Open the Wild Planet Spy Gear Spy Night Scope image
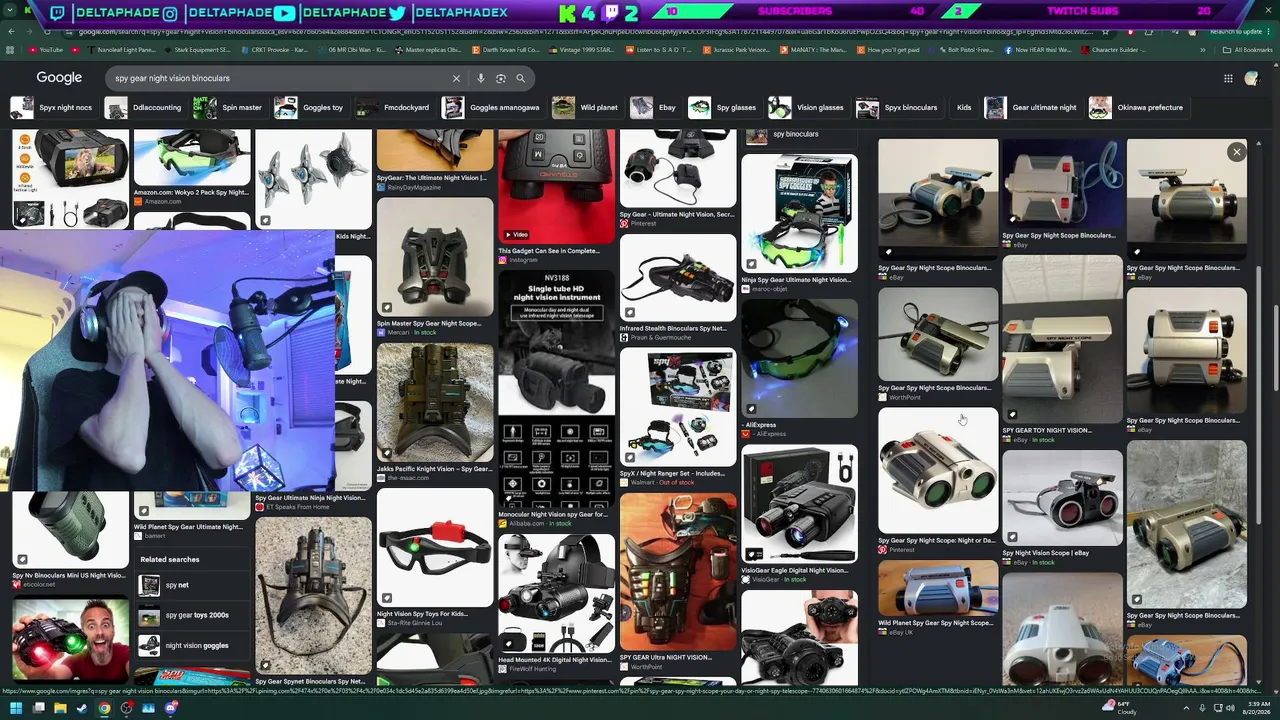 pyautogui.click(x=938, y=587)
